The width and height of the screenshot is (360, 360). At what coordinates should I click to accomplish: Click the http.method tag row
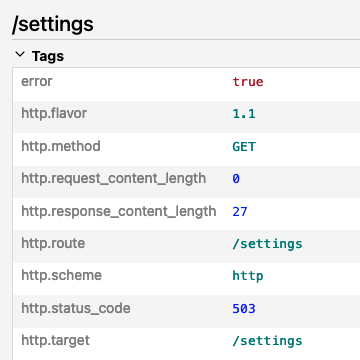click(x=186, y=147)
